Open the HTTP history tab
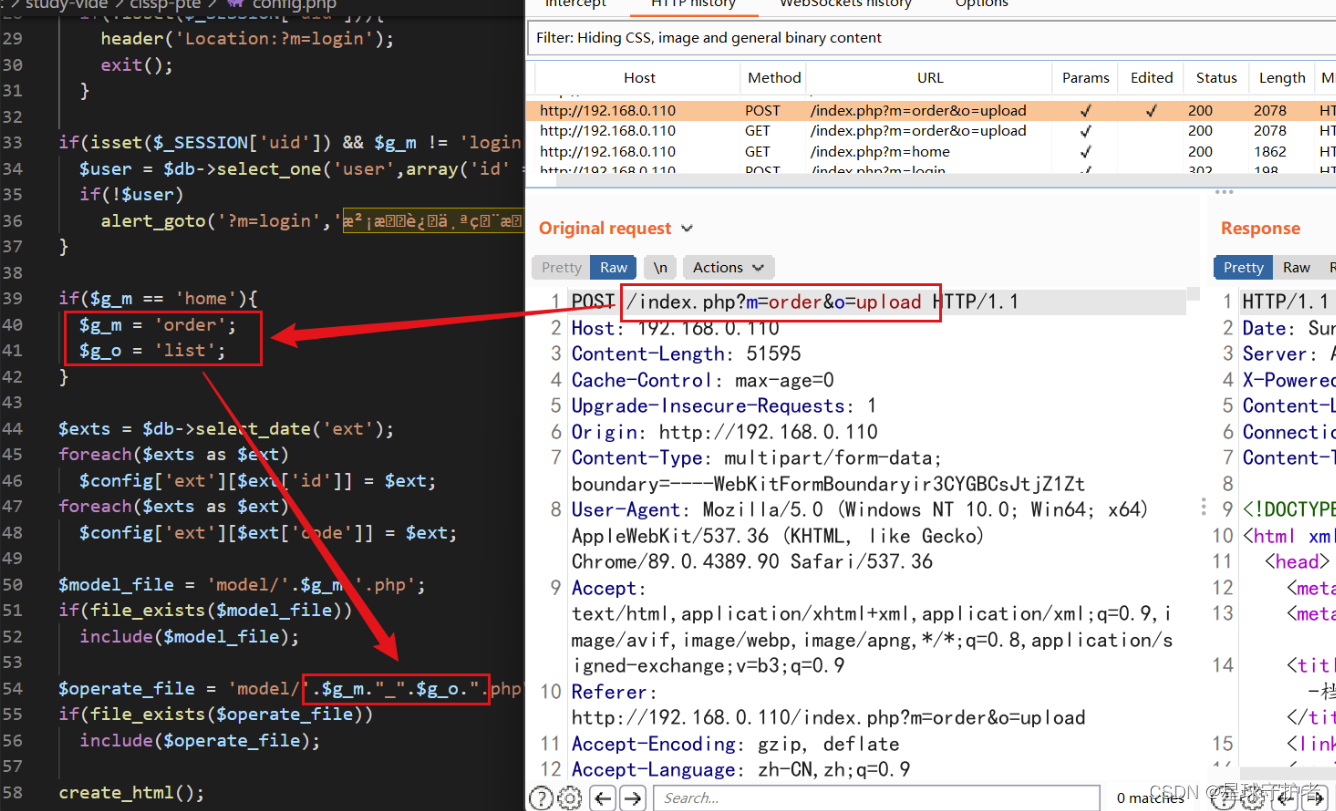The height and width of the screenshot is (811, 1336). [x=691, y=4]
